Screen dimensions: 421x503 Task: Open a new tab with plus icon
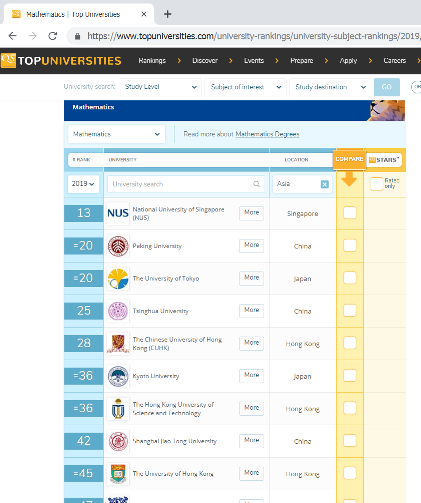pyautogui.click(x=167, y=14)
